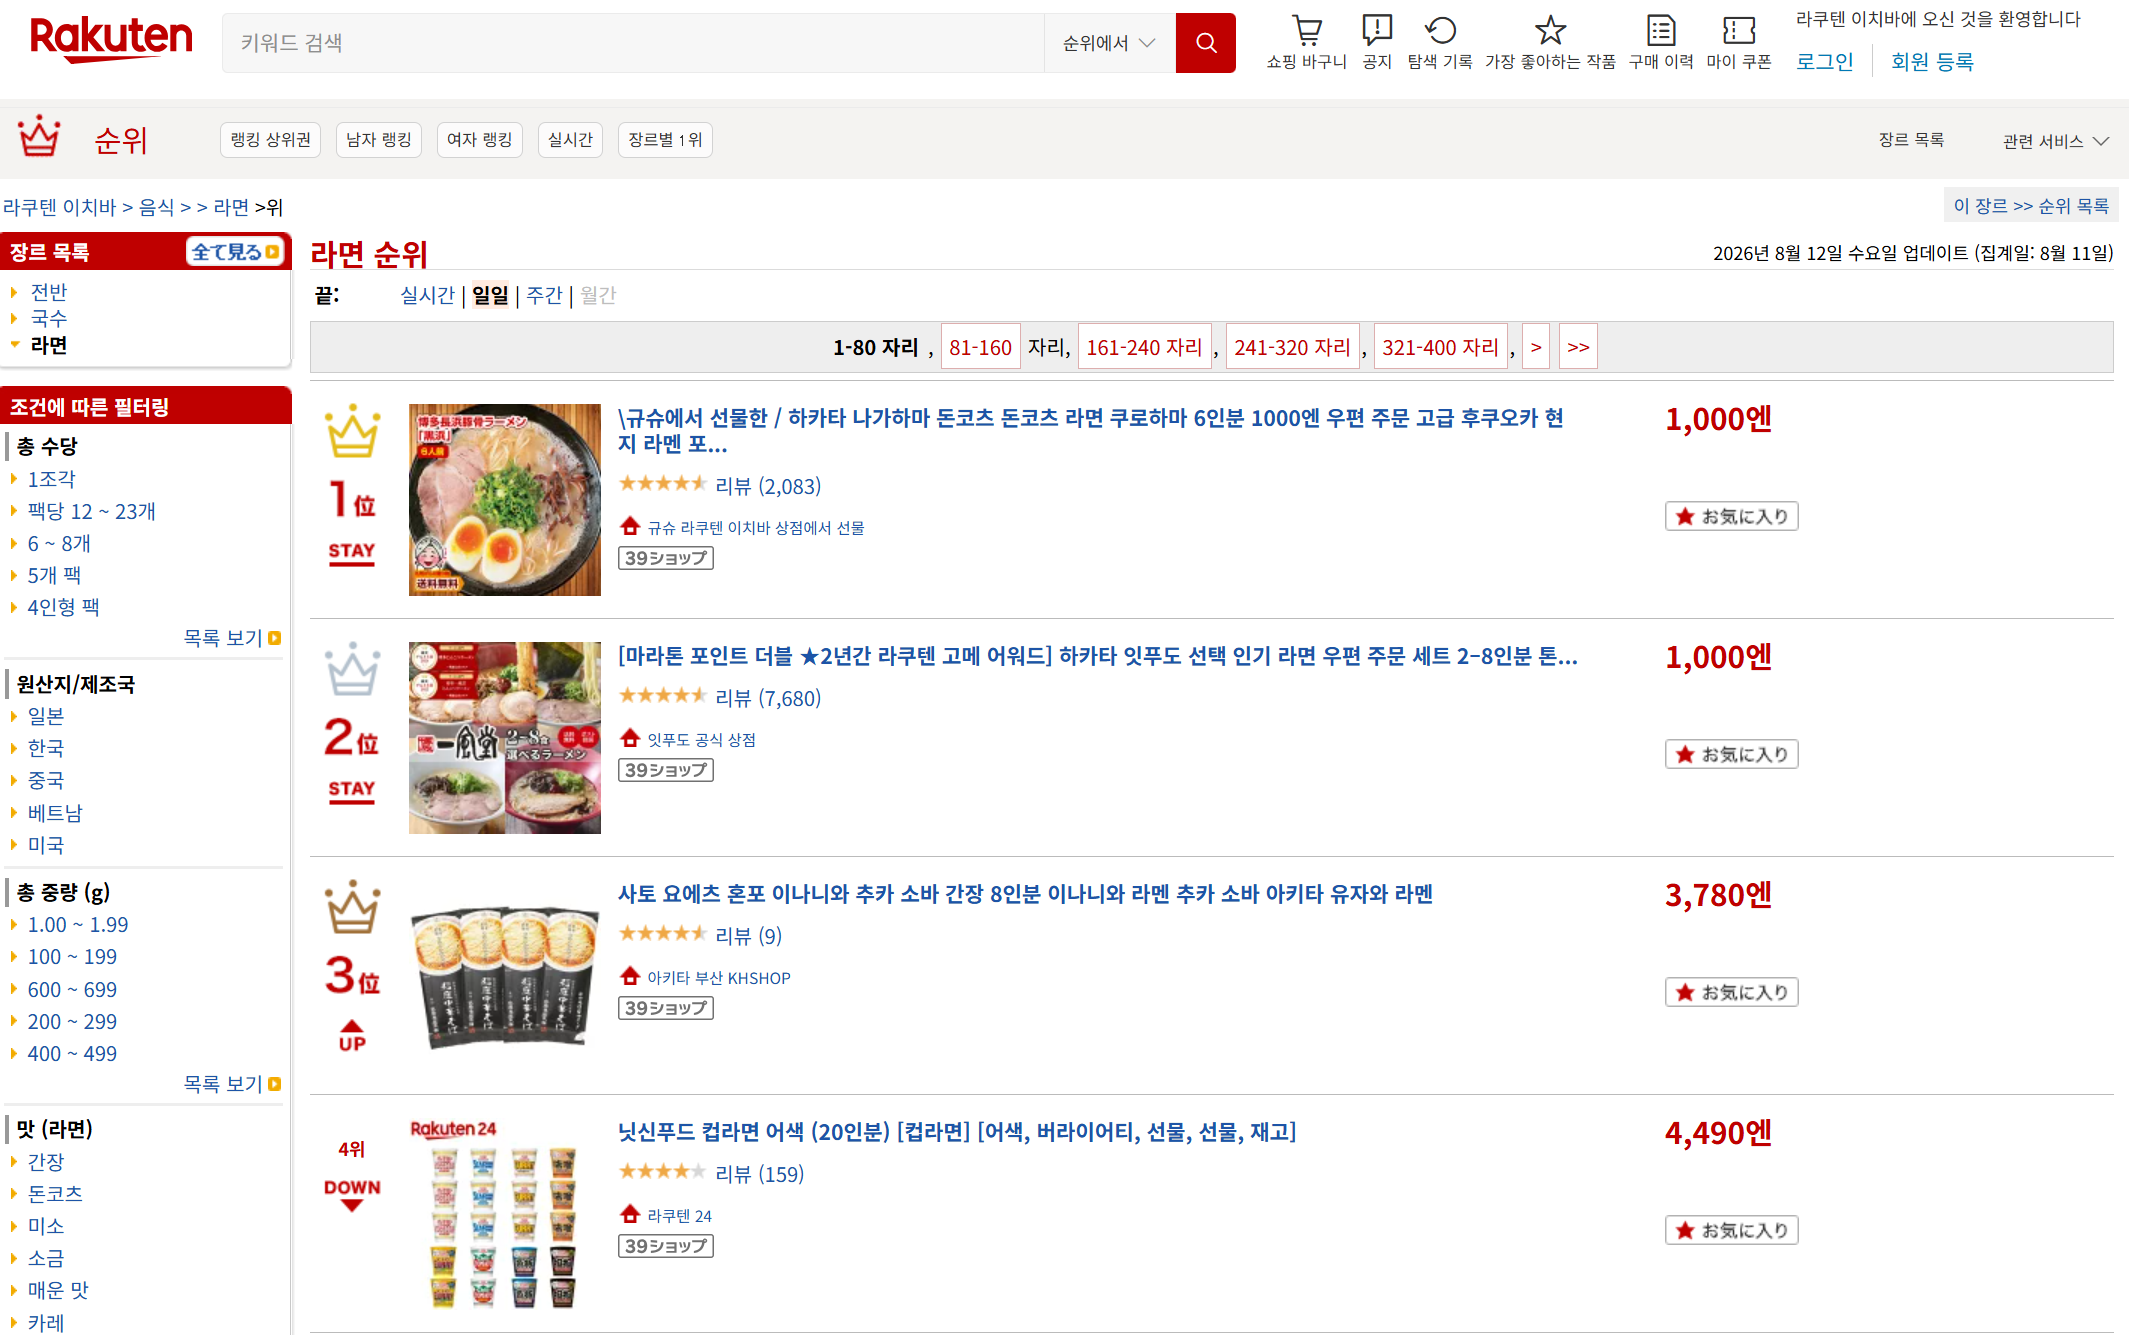Viewport: 2136px width, 1335px height.
Task: Open 목록 보기 under 총 중량 filter
Action: [x=232, y=1084]
